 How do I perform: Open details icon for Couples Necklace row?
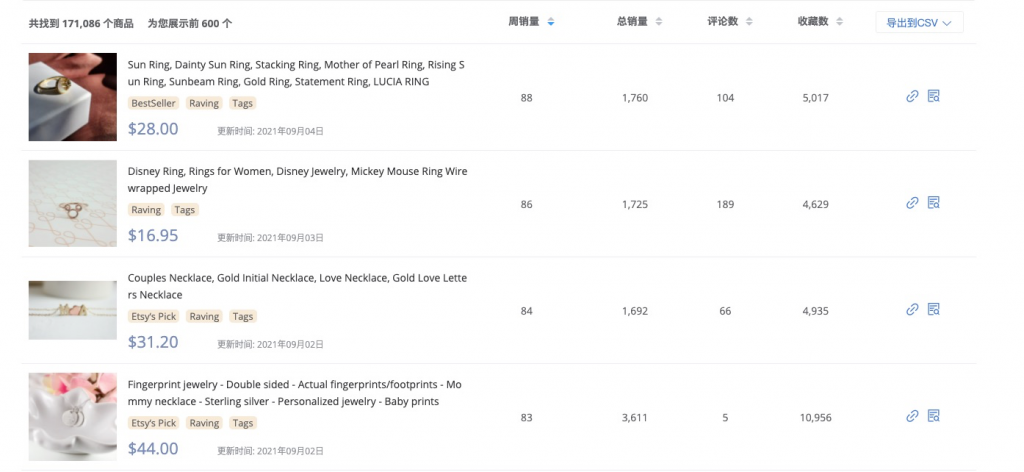point(934,310)
